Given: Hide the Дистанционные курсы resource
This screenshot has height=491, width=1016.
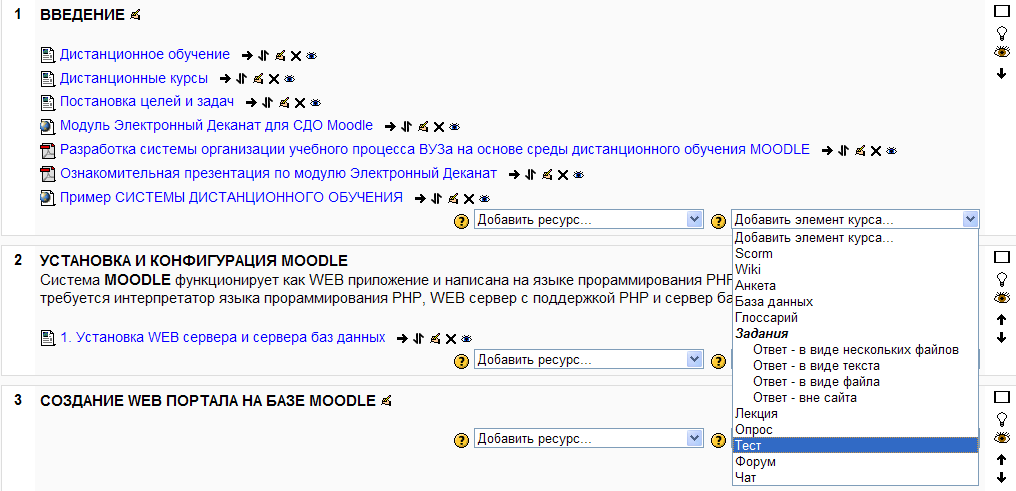Looking at the screenshot, I should point(289,79).
